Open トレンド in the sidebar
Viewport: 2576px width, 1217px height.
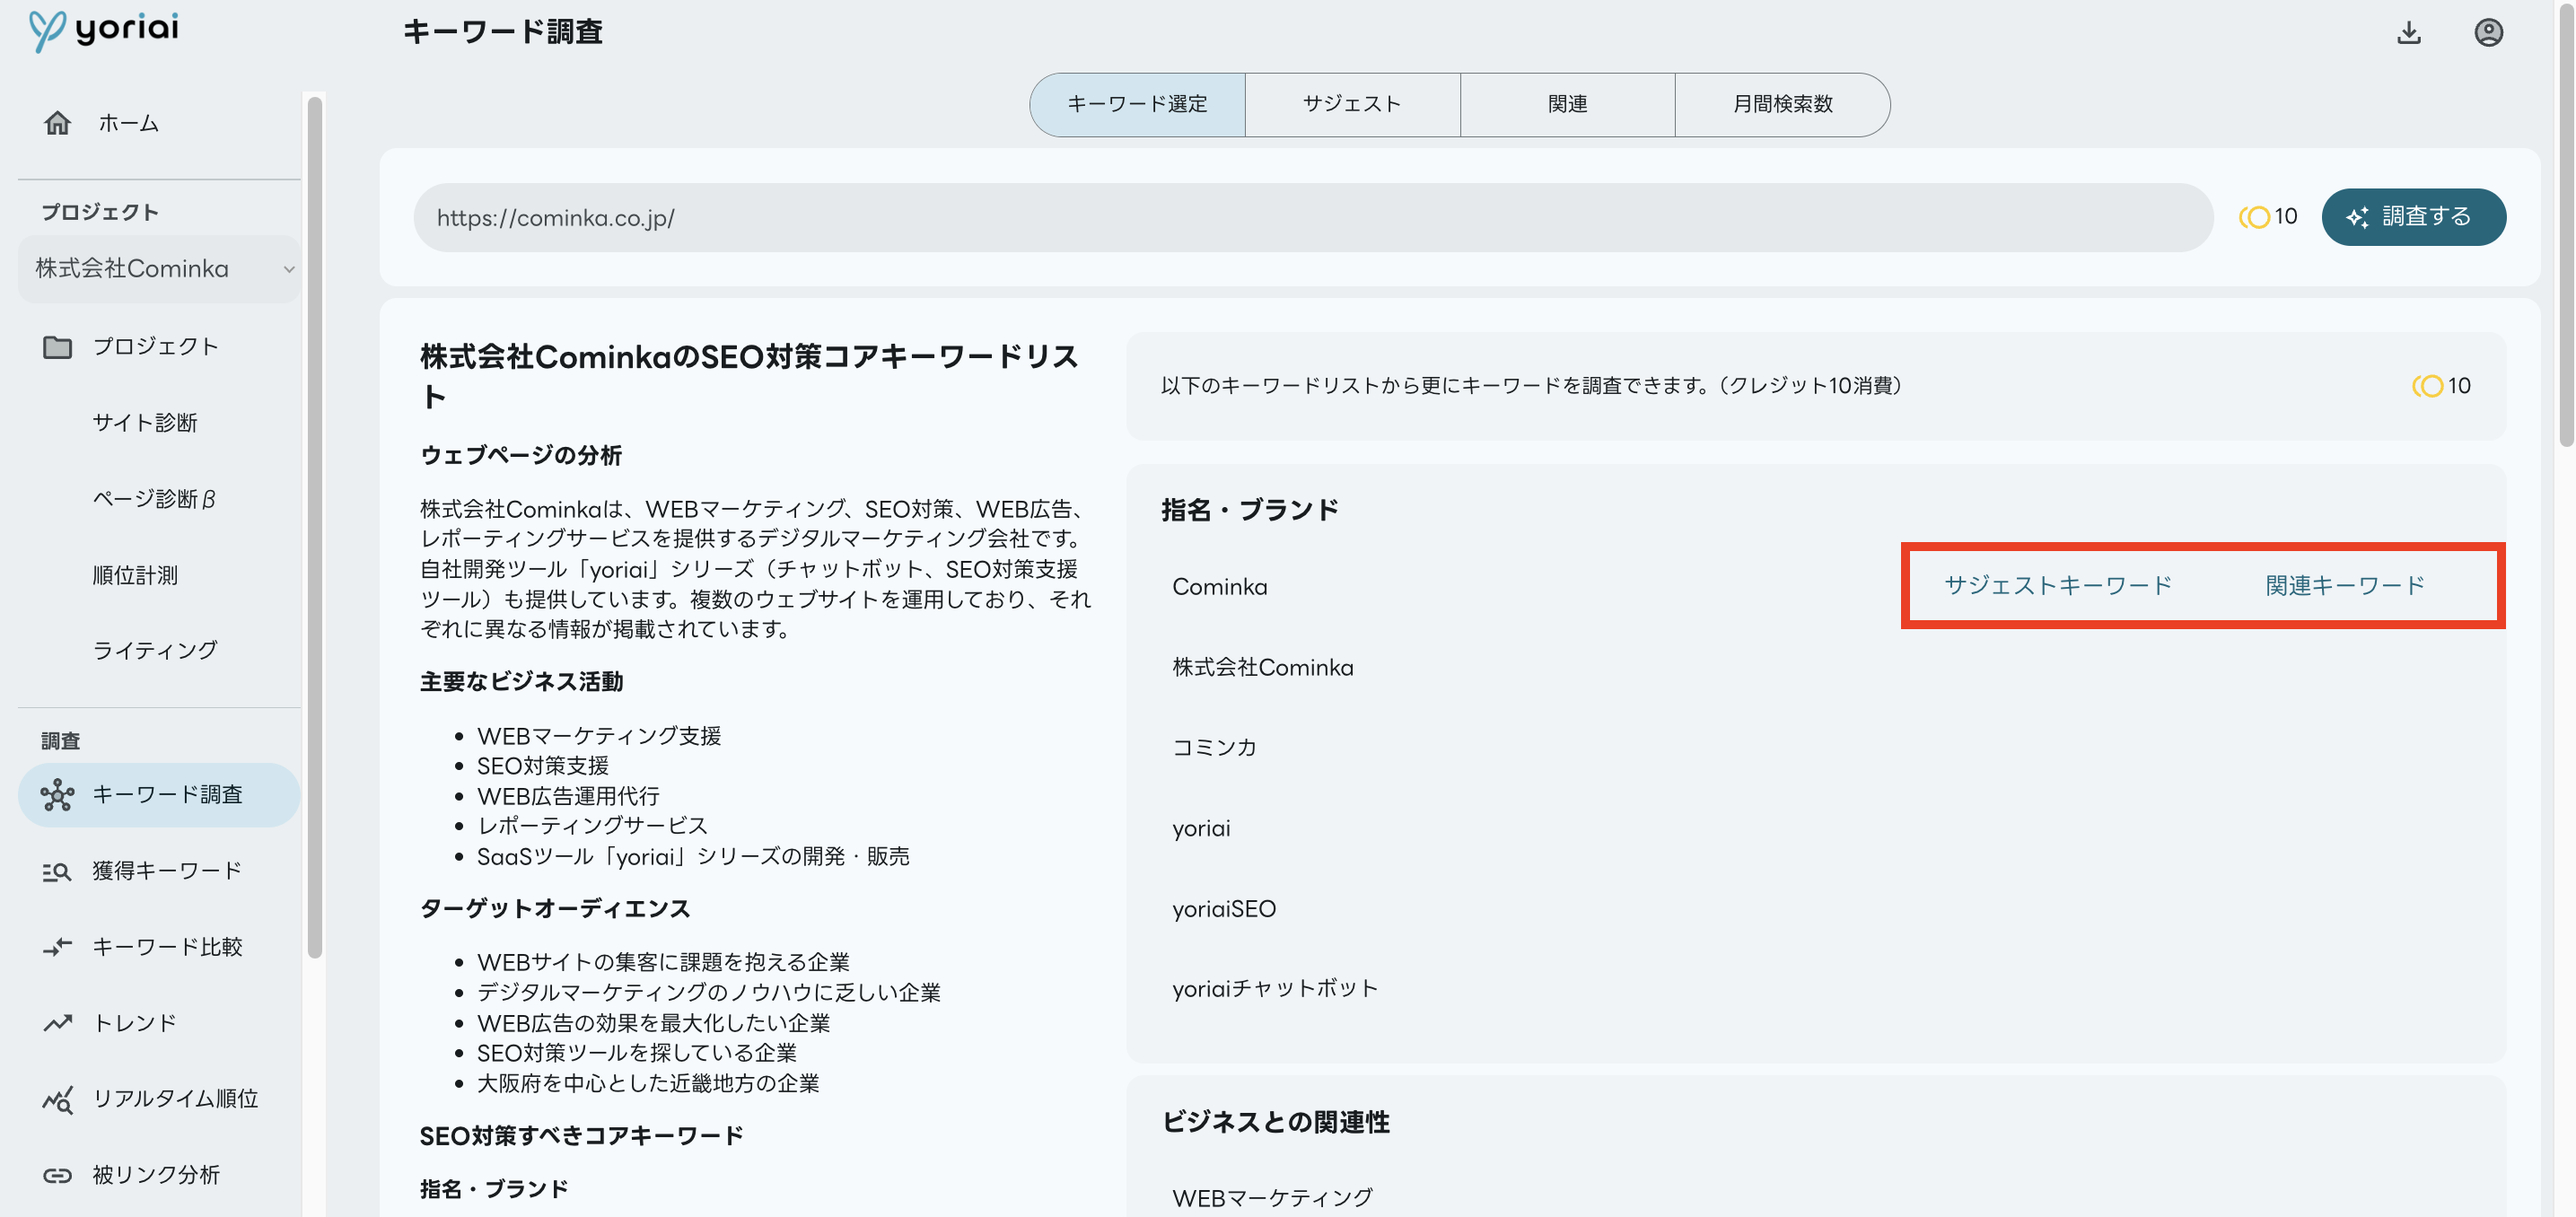(160, 1023)
